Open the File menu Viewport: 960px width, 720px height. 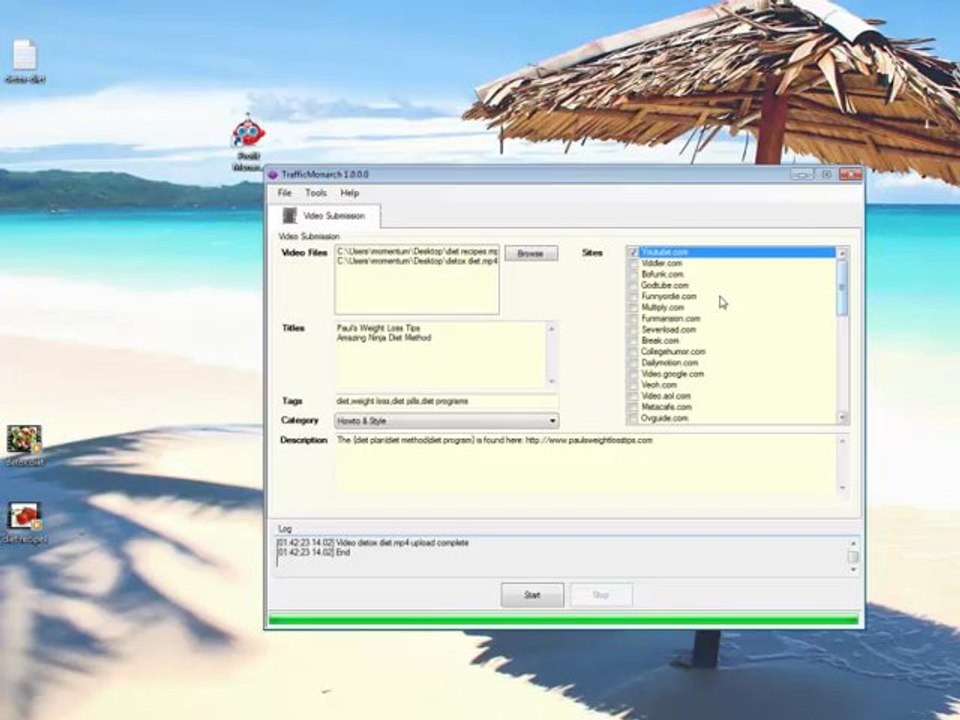[x=284, y=193]
